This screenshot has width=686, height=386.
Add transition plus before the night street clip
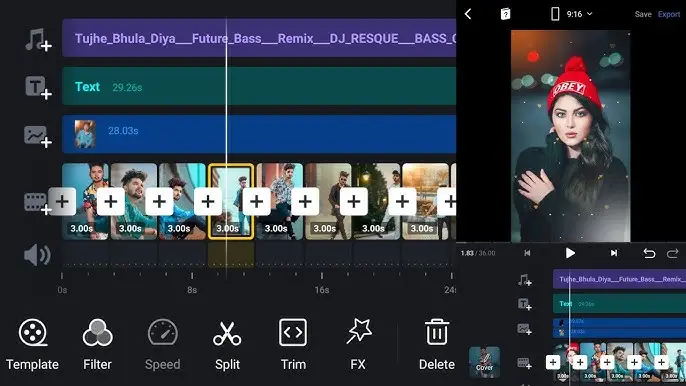(354, 201)
